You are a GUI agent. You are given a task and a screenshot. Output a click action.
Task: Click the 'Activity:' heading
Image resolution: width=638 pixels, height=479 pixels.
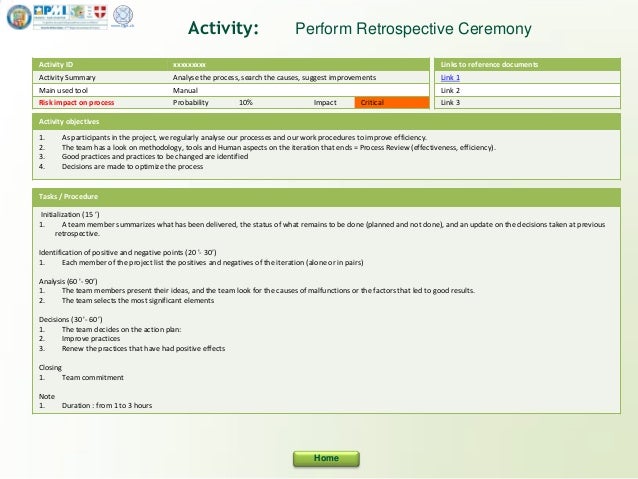click(223, 28)
